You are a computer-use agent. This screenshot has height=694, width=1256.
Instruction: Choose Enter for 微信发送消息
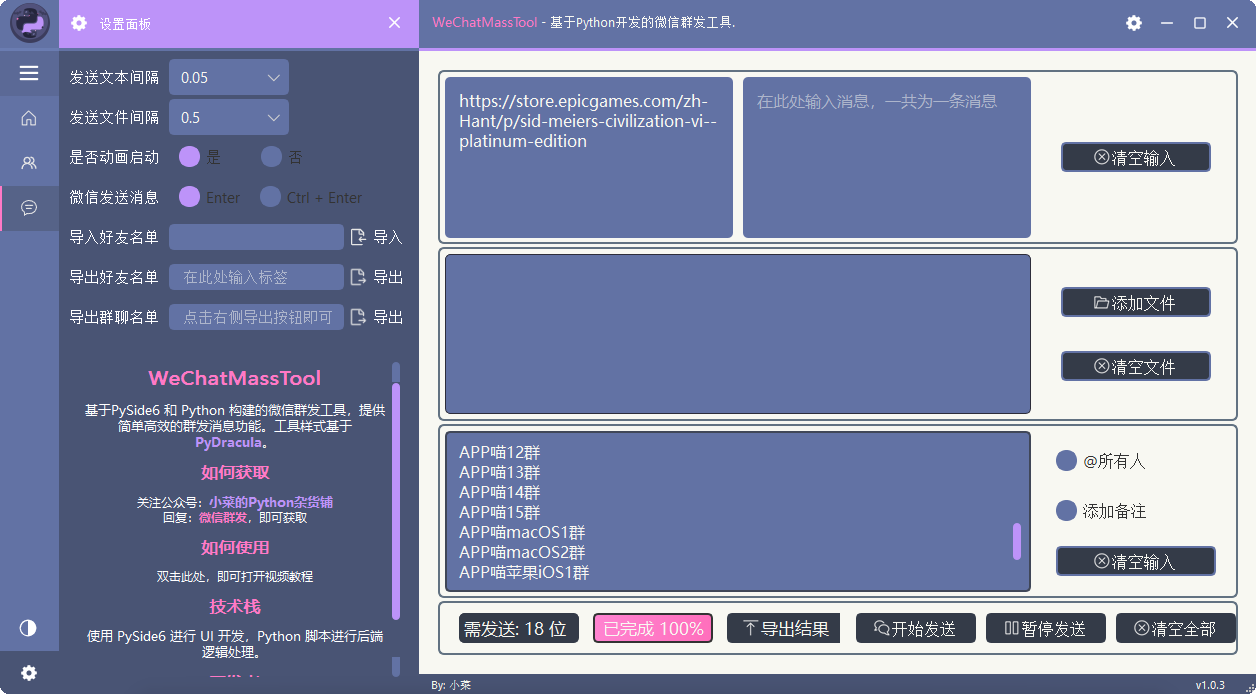189,197
